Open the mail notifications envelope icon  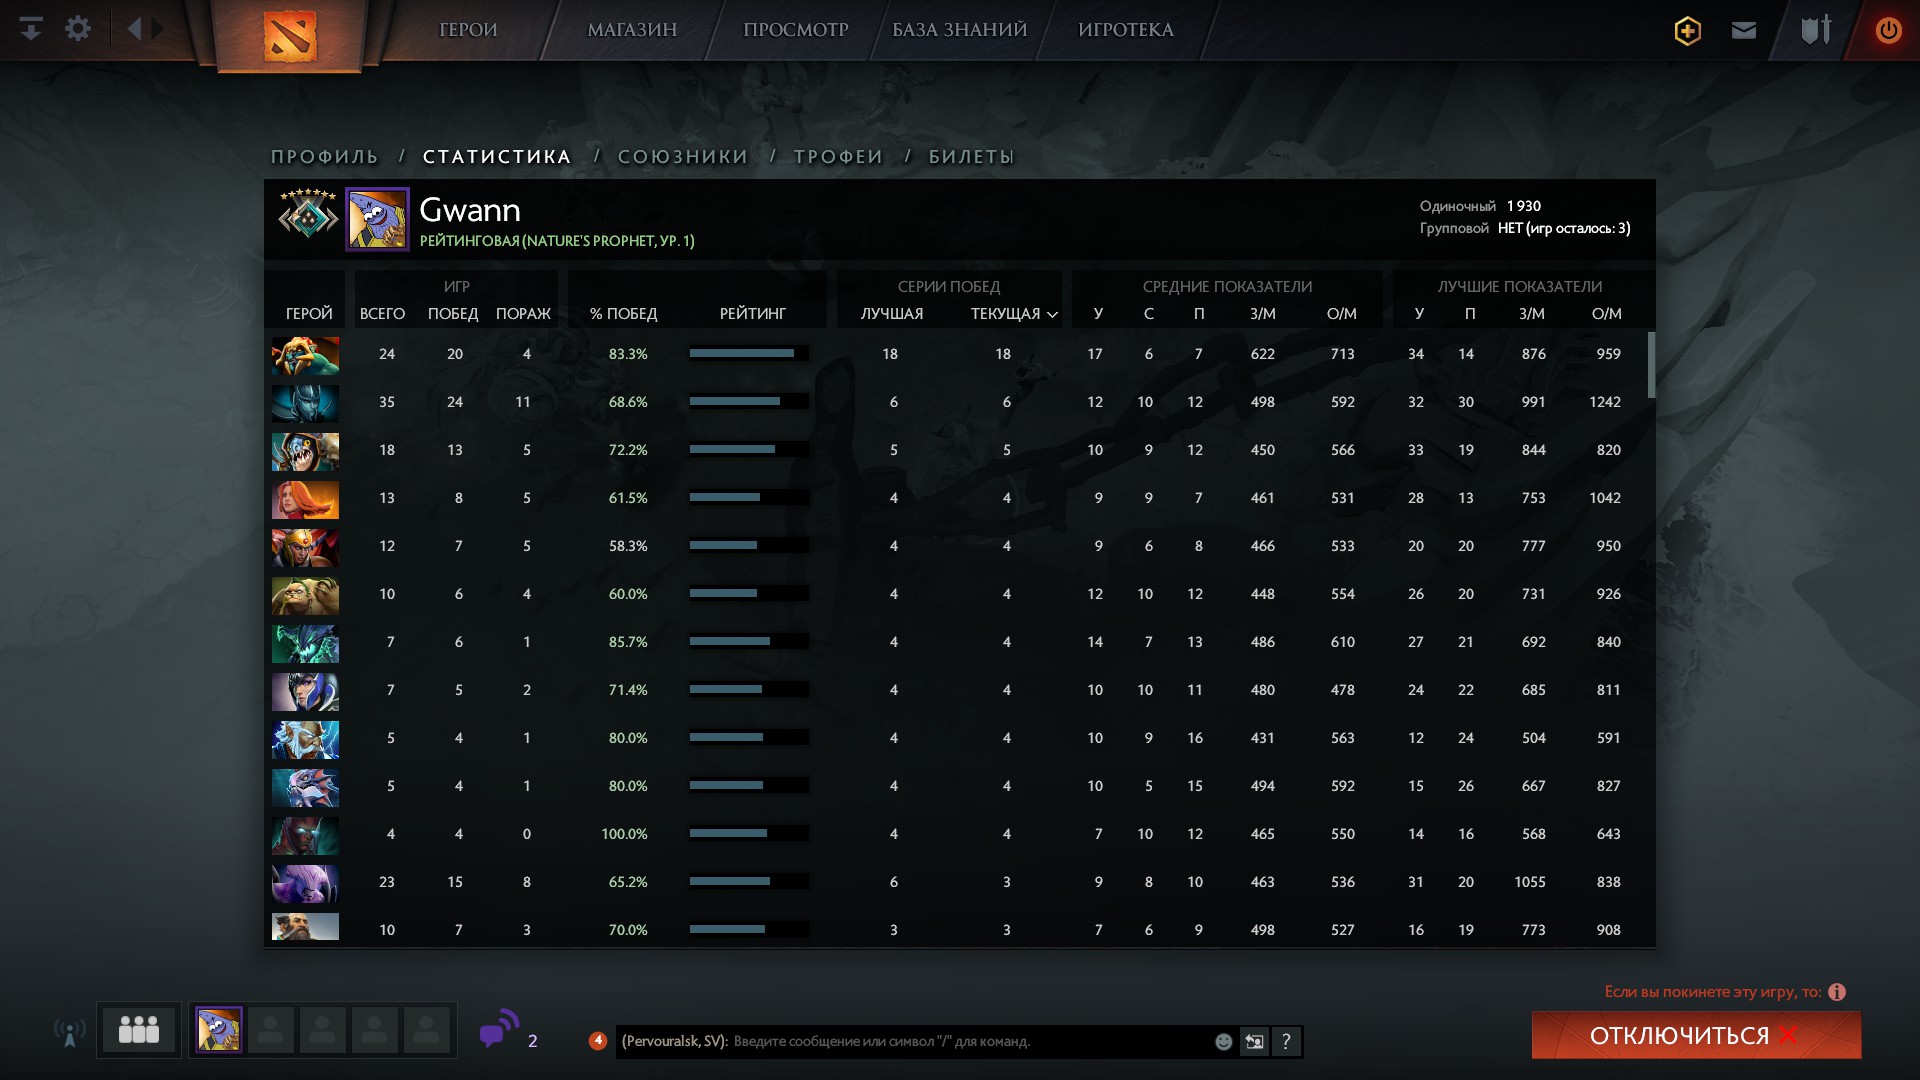click(1743, 31)
